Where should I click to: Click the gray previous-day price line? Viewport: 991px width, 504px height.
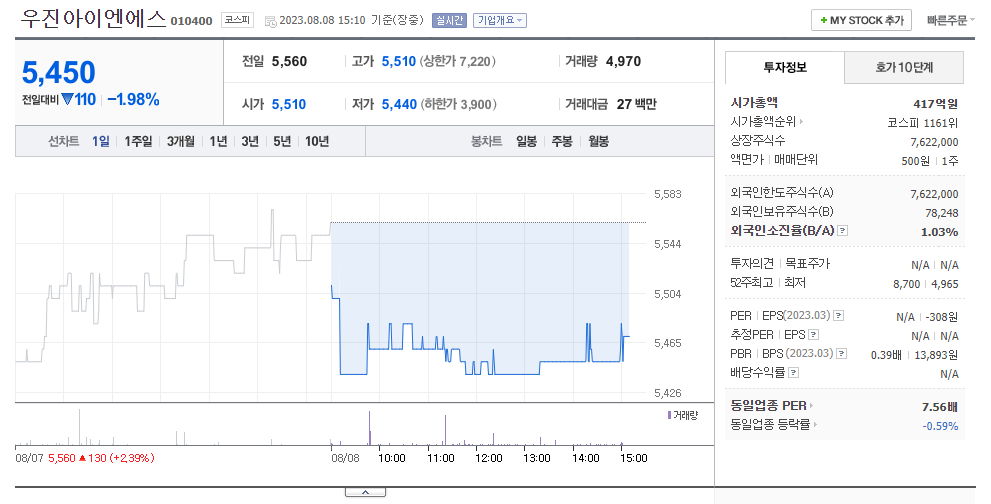(x=173, y=286)
